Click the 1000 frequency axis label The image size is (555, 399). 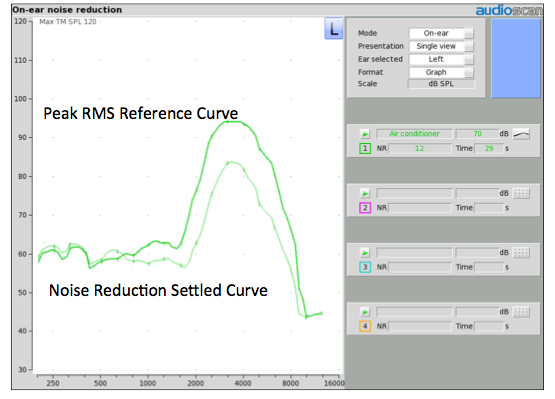pyautogui.click(x=148, y=383)
